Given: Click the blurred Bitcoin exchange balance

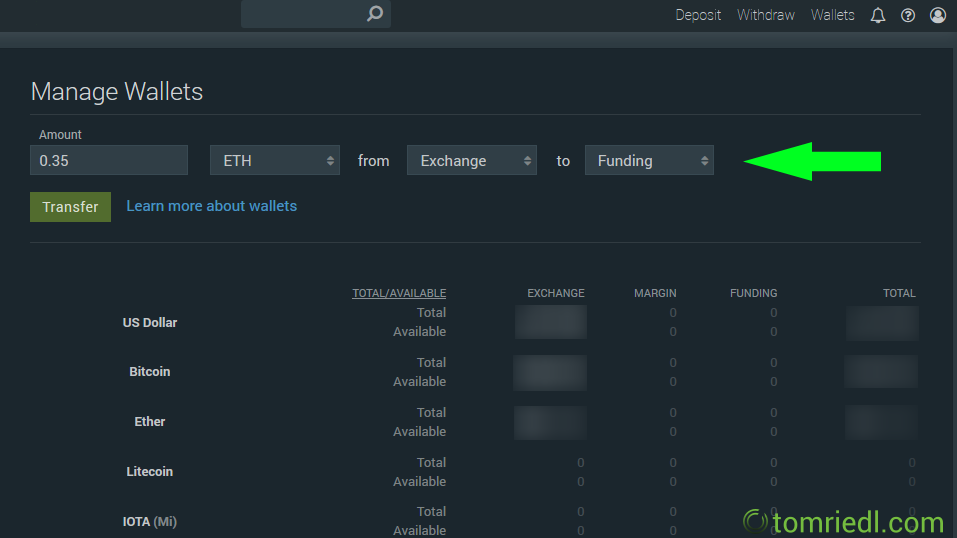Looking at the screenshot, I should pyautogui.click(x=550, y=373).
